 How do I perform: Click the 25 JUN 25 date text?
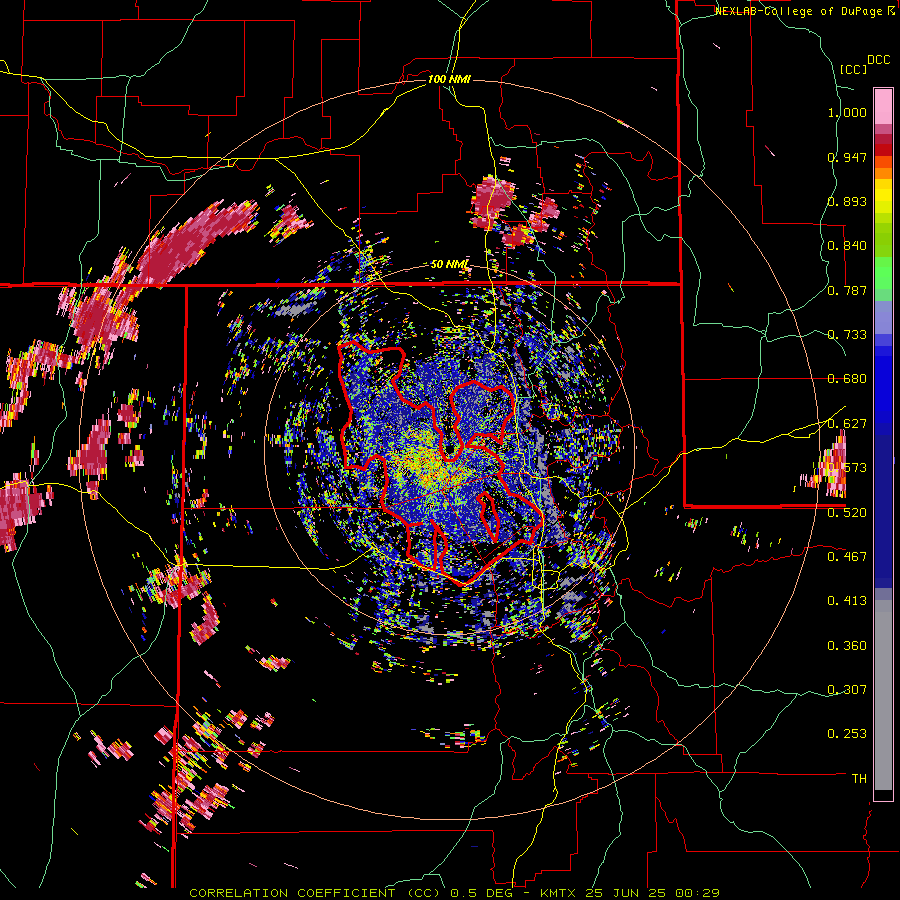pos(627,893)
